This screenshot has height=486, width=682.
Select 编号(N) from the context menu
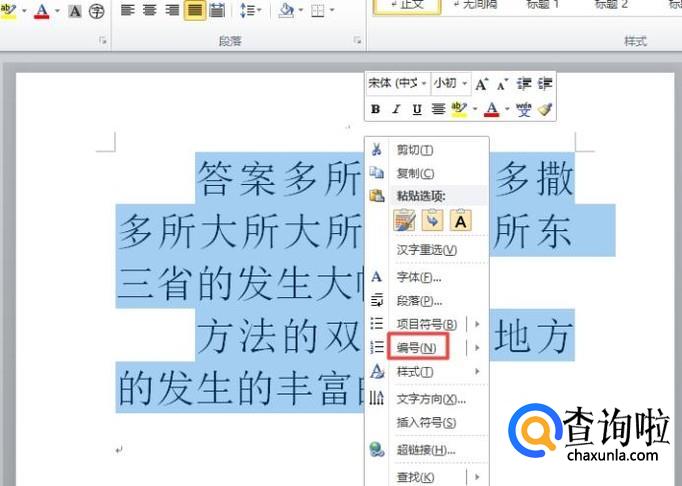point(416,347)
